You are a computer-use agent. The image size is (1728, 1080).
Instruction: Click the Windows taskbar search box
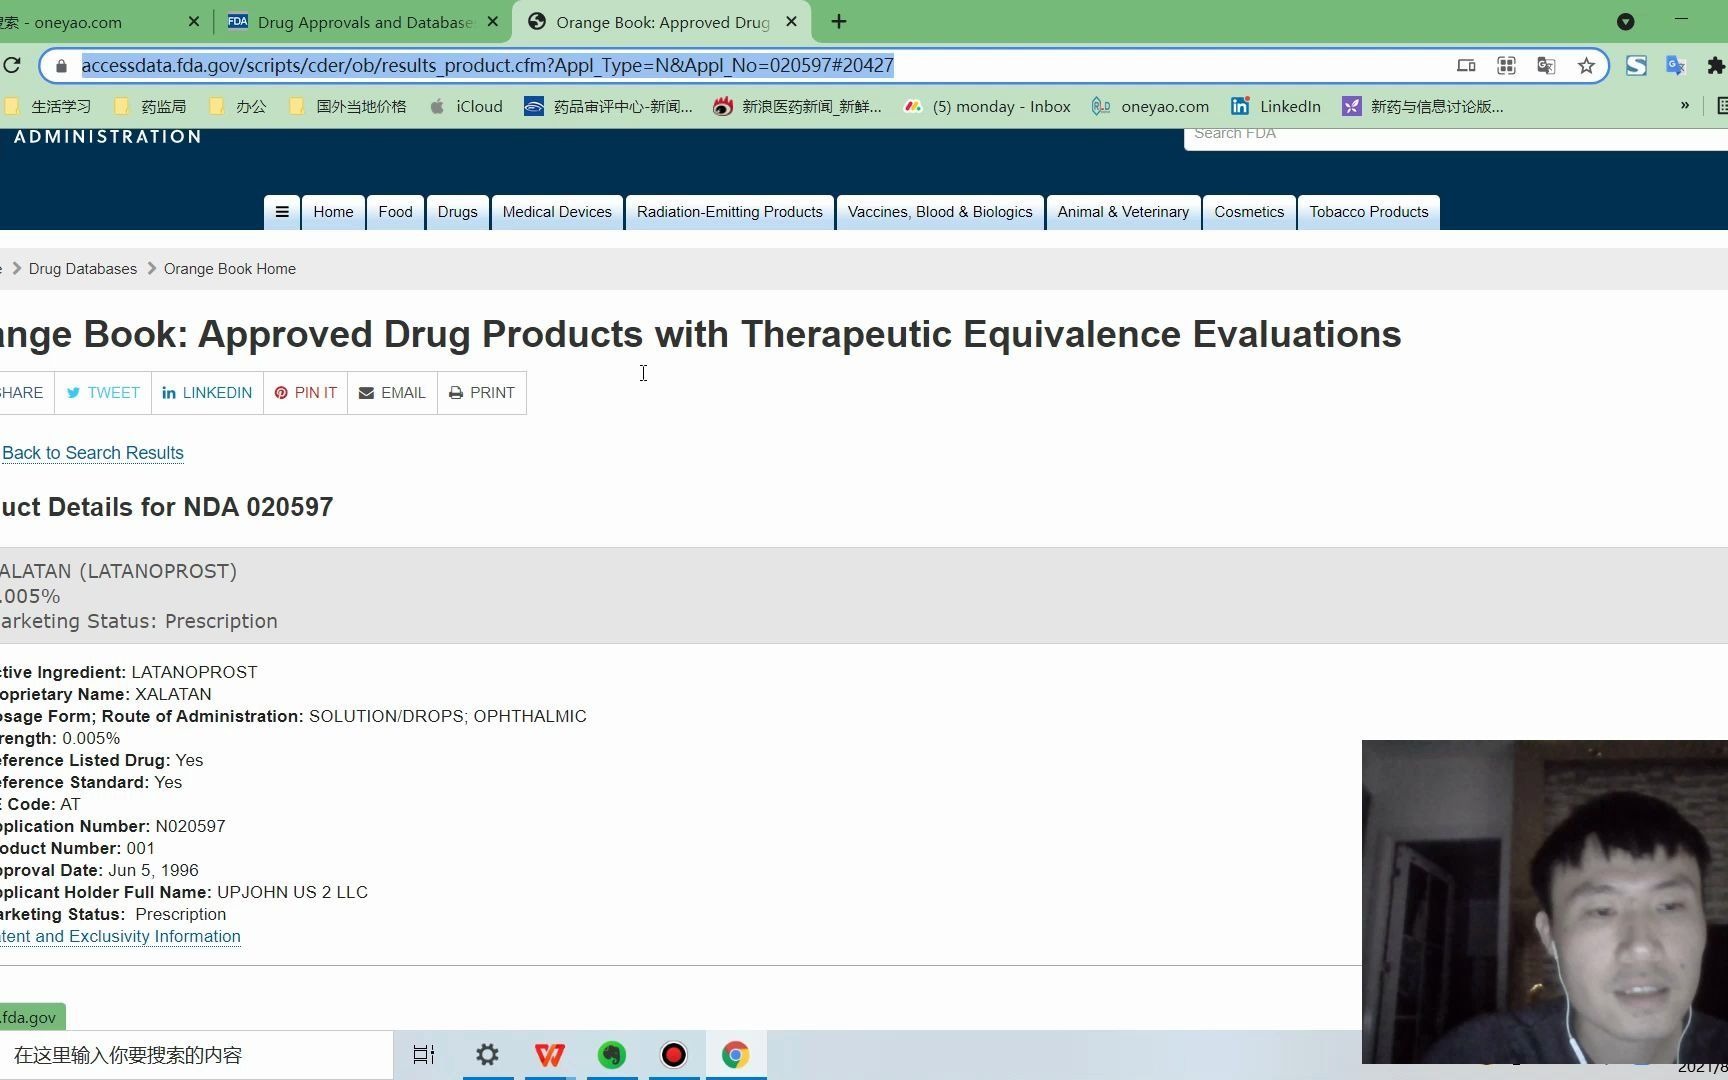tap(196, 1055)
